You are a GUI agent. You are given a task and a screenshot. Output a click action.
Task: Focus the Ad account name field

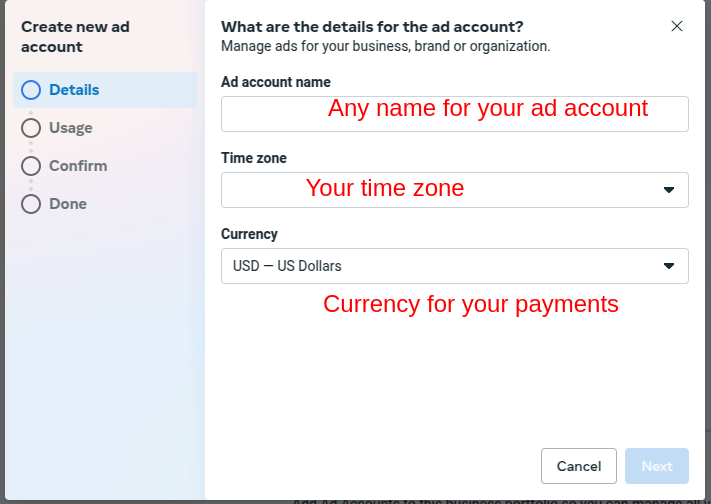(455, 114)
